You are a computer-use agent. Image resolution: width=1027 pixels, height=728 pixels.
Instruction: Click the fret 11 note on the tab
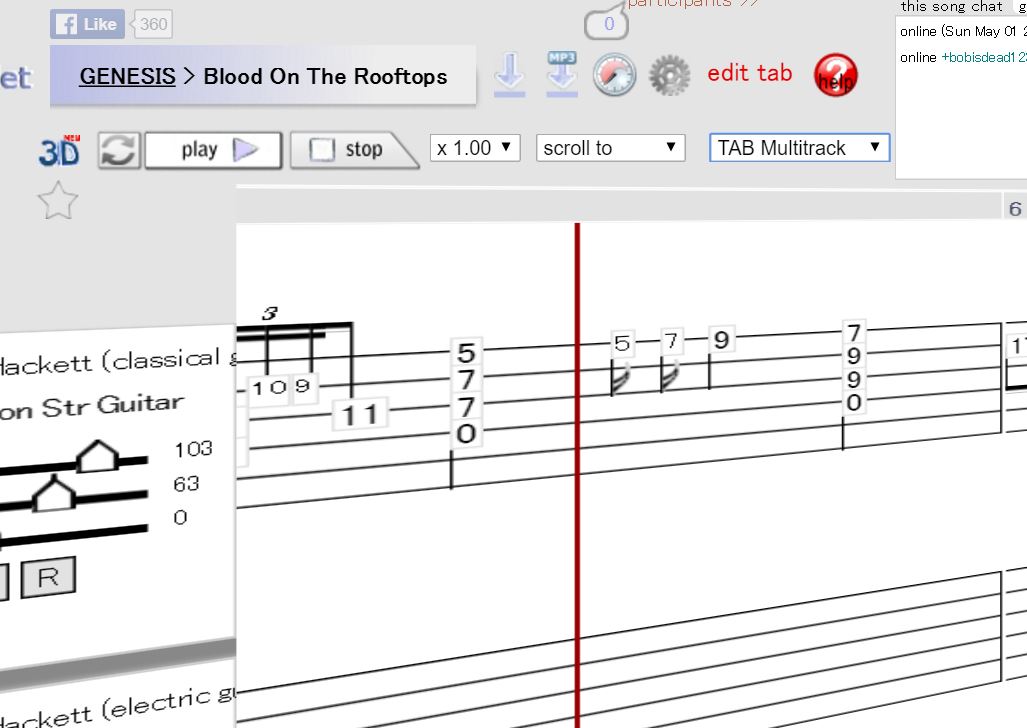click(x=360, y=415)
